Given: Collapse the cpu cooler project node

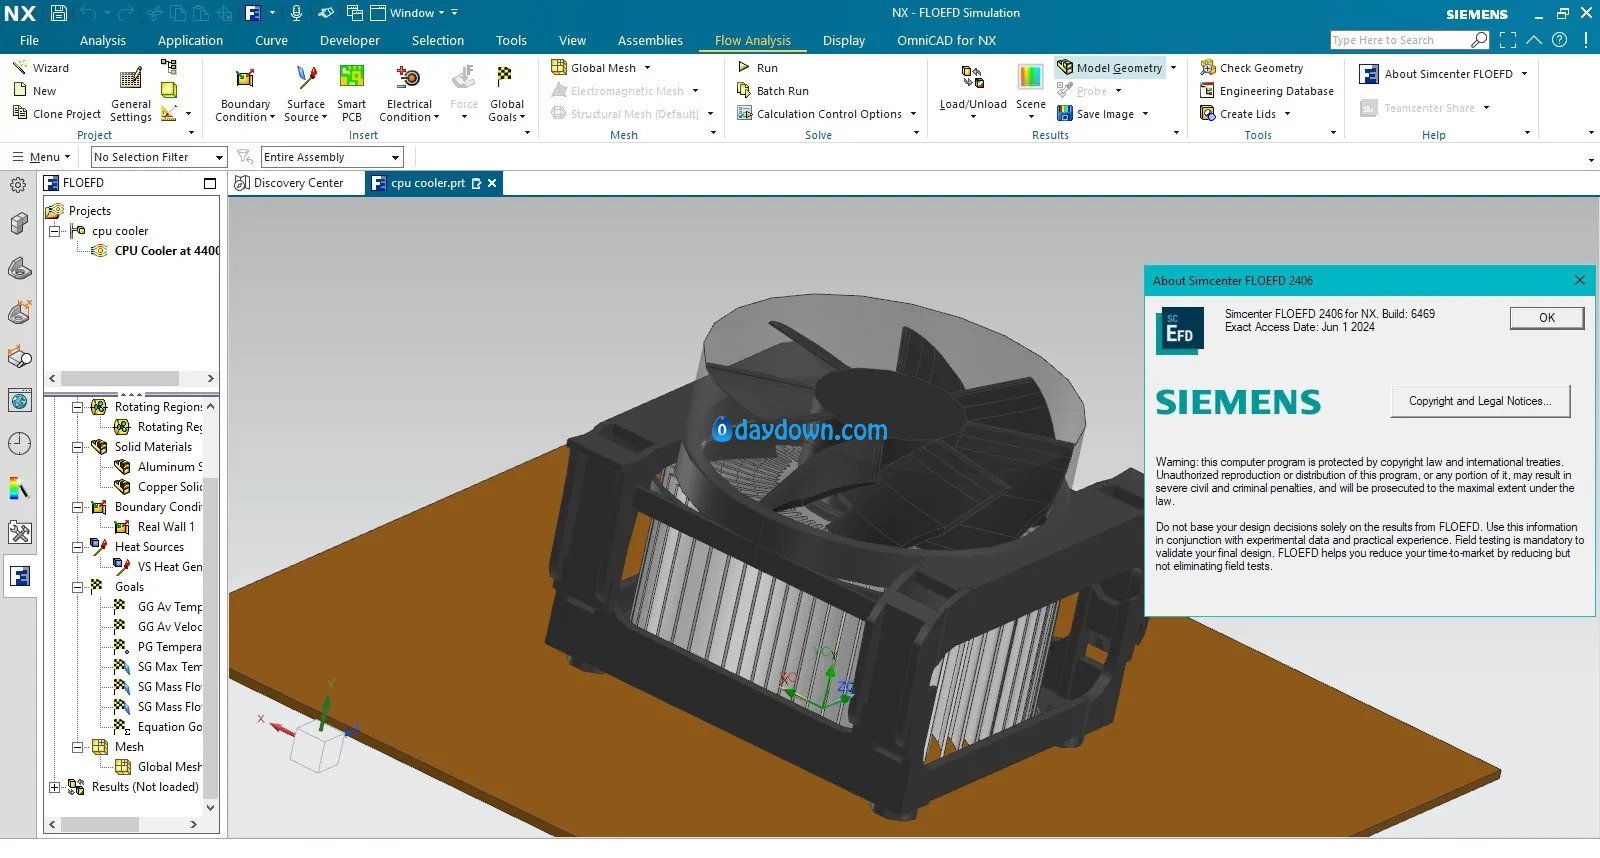Looking at the screenshot, I should coord(54,231).
